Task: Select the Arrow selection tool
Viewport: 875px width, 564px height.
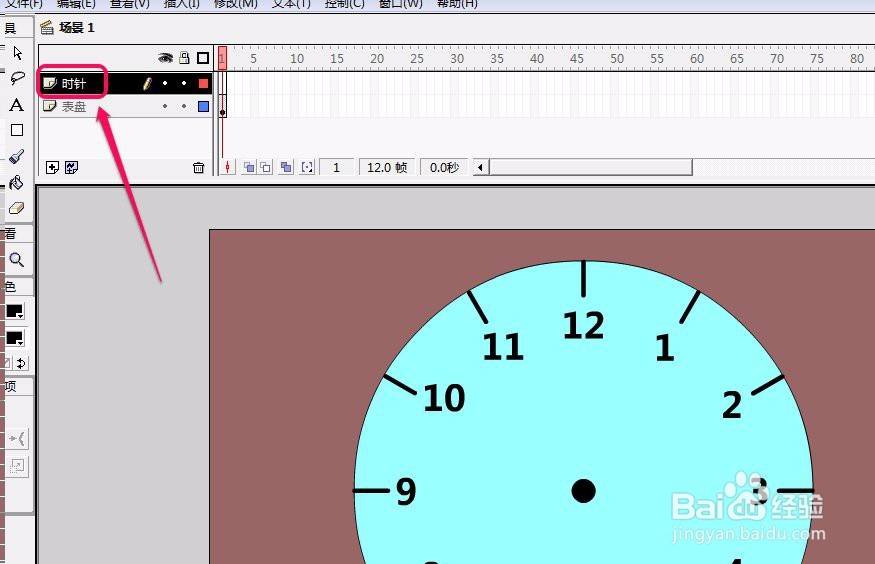Action: pos(17,53)
